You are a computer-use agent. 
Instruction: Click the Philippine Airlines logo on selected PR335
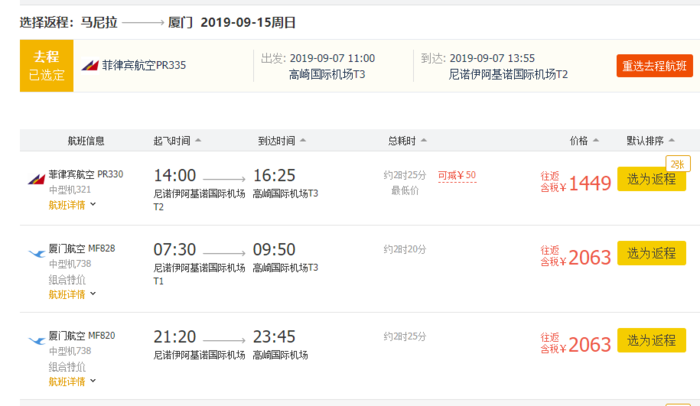(90, 66)
